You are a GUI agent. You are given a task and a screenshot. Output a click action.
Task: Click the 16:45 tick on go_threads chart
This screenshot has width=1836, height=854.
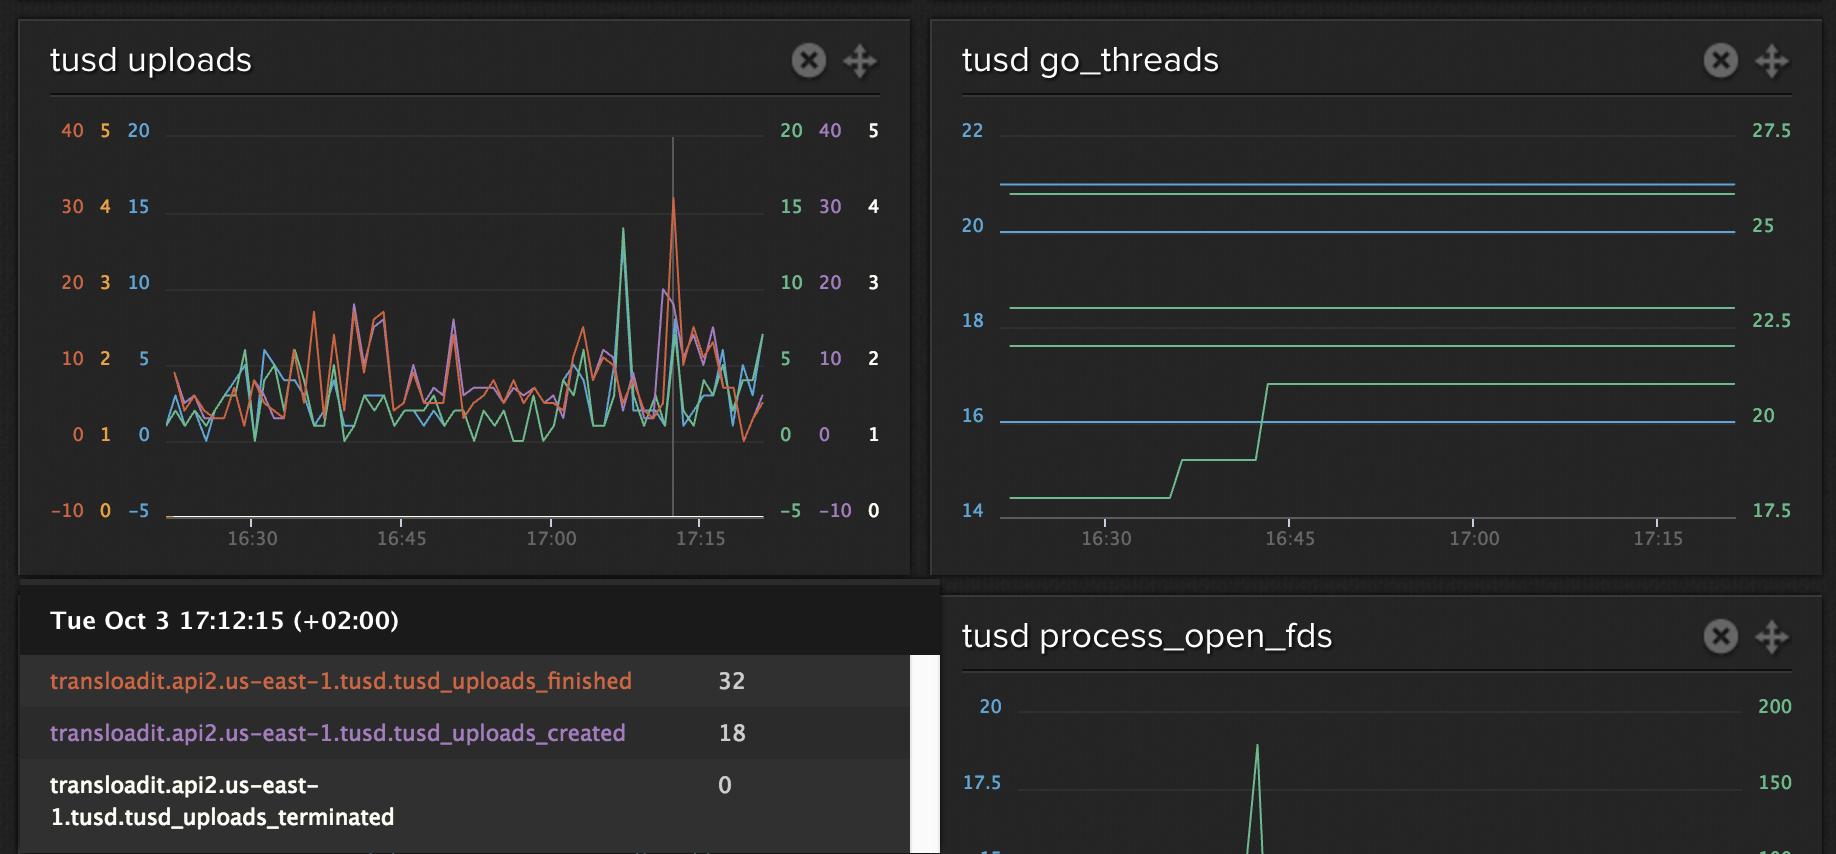1290,539
